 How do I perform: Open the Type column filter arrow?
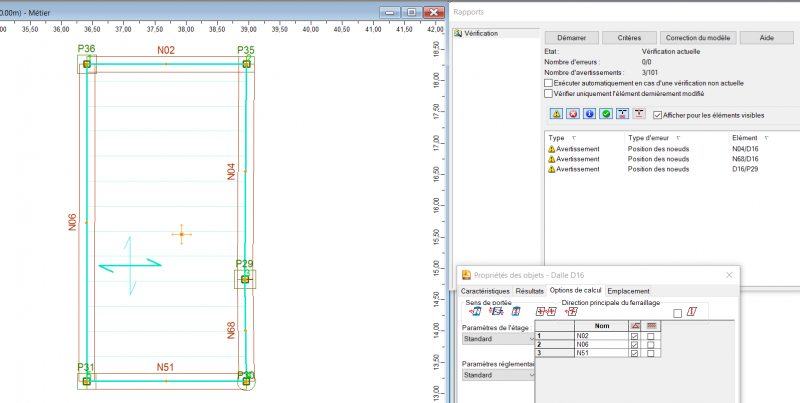573,138
